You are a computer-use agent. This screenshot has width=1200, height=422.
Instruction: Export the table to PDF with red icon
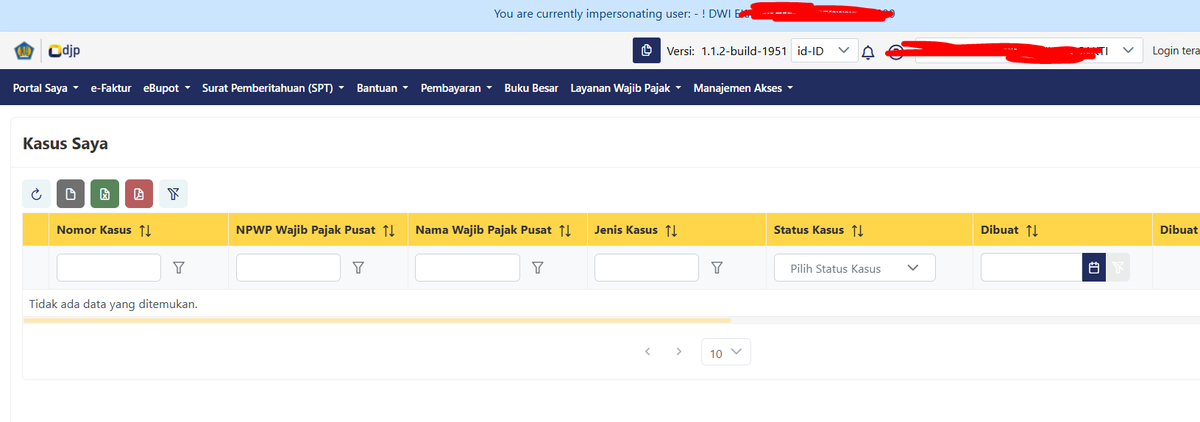click(139, 194)
